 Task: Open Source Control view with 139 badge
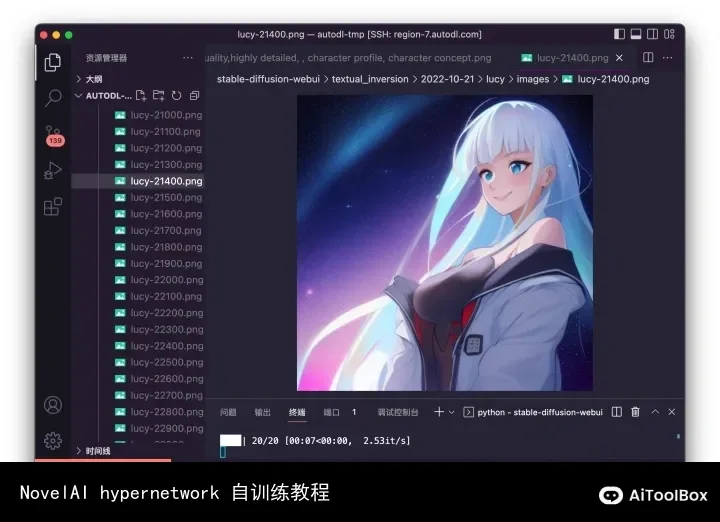(54, 135)
